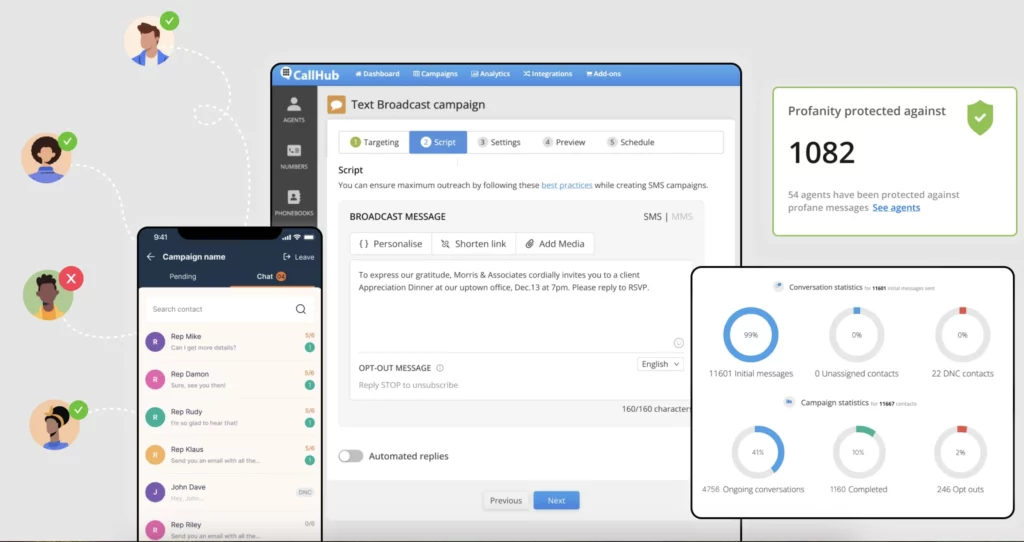Click inside the broadcast message text area
Viewport: 1024px width, 542px height.
pos(521,306)
